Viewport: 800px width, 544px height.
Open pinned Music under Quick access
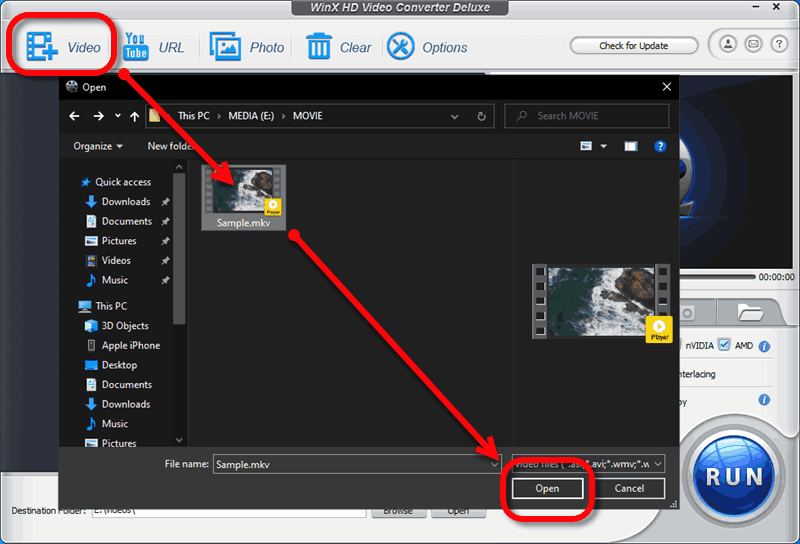(x=107, y=280)
